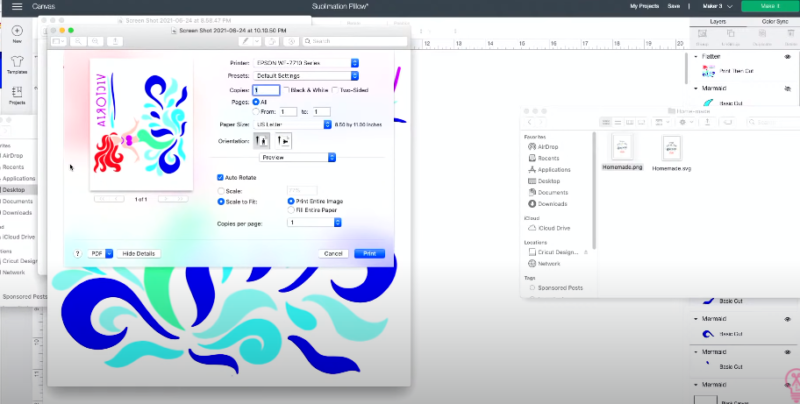800x404 pixels.
Task: Select portrait orientation icon
Action: [263, 141]
